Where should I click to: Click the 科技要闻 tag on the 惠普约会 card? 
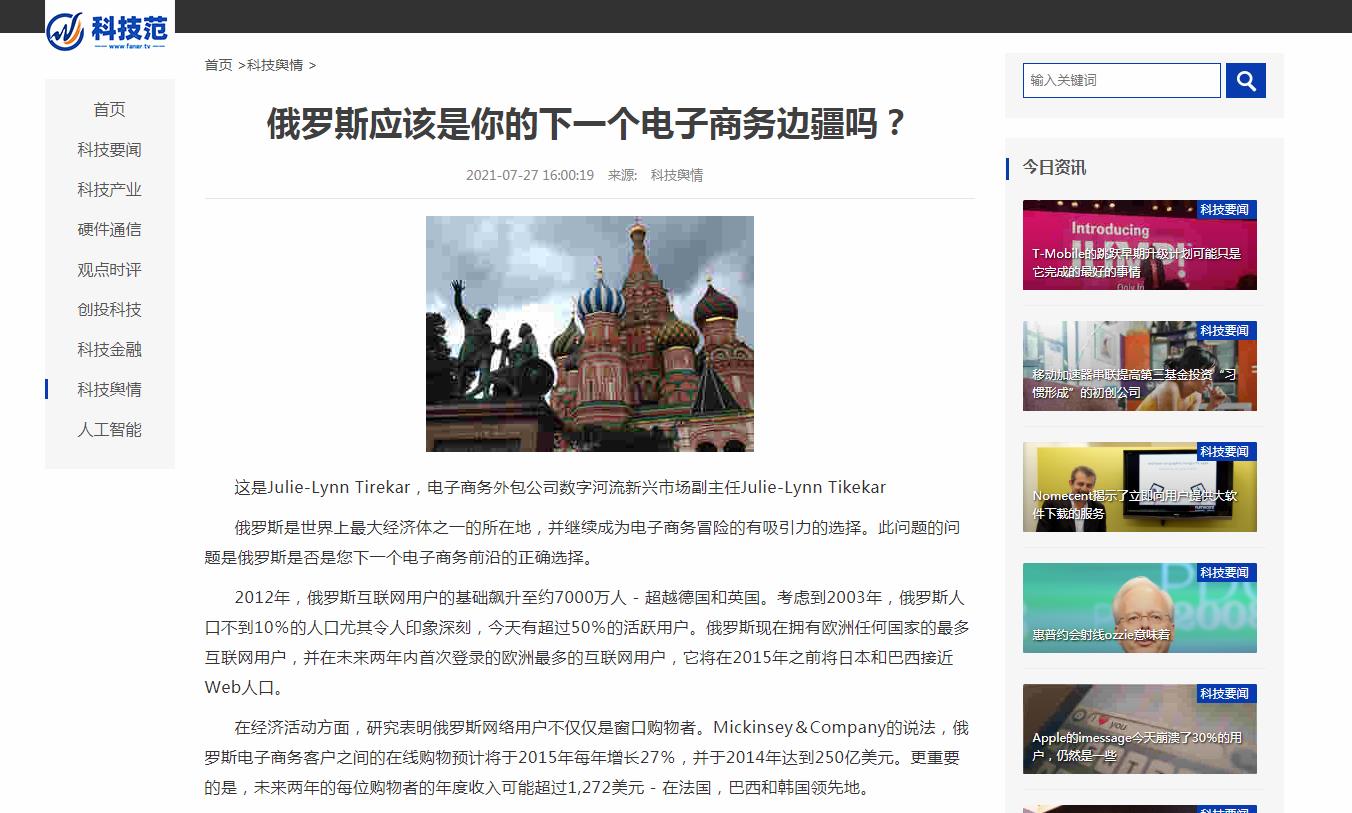pyautogui.click(x=1226, y=573)
